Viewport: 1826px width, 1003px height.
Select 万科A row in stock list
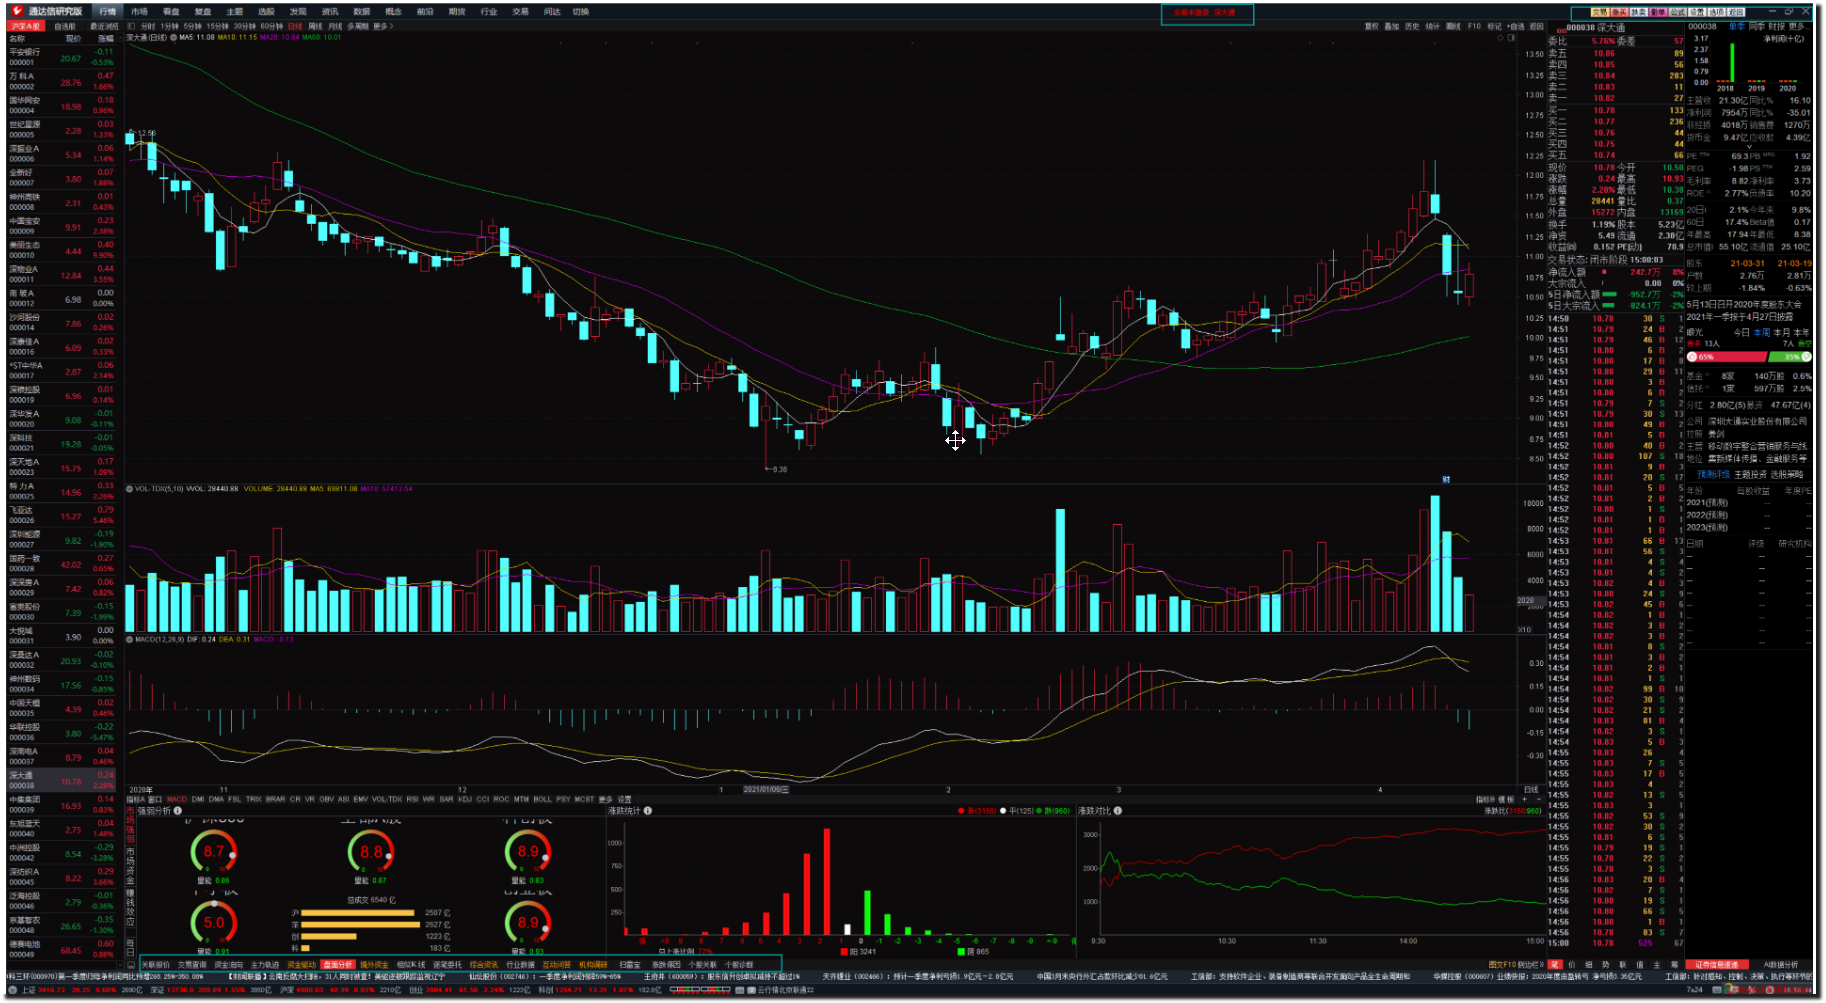point(61,81)
